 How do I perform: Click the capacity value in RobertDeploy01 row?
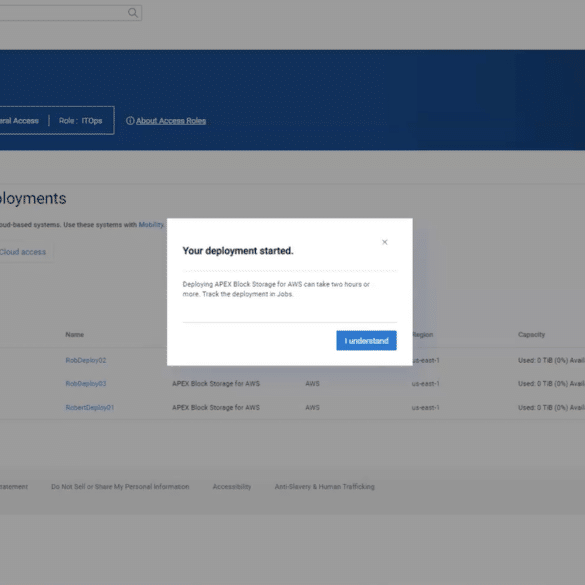pyautogui.click(x=551, y=407)
